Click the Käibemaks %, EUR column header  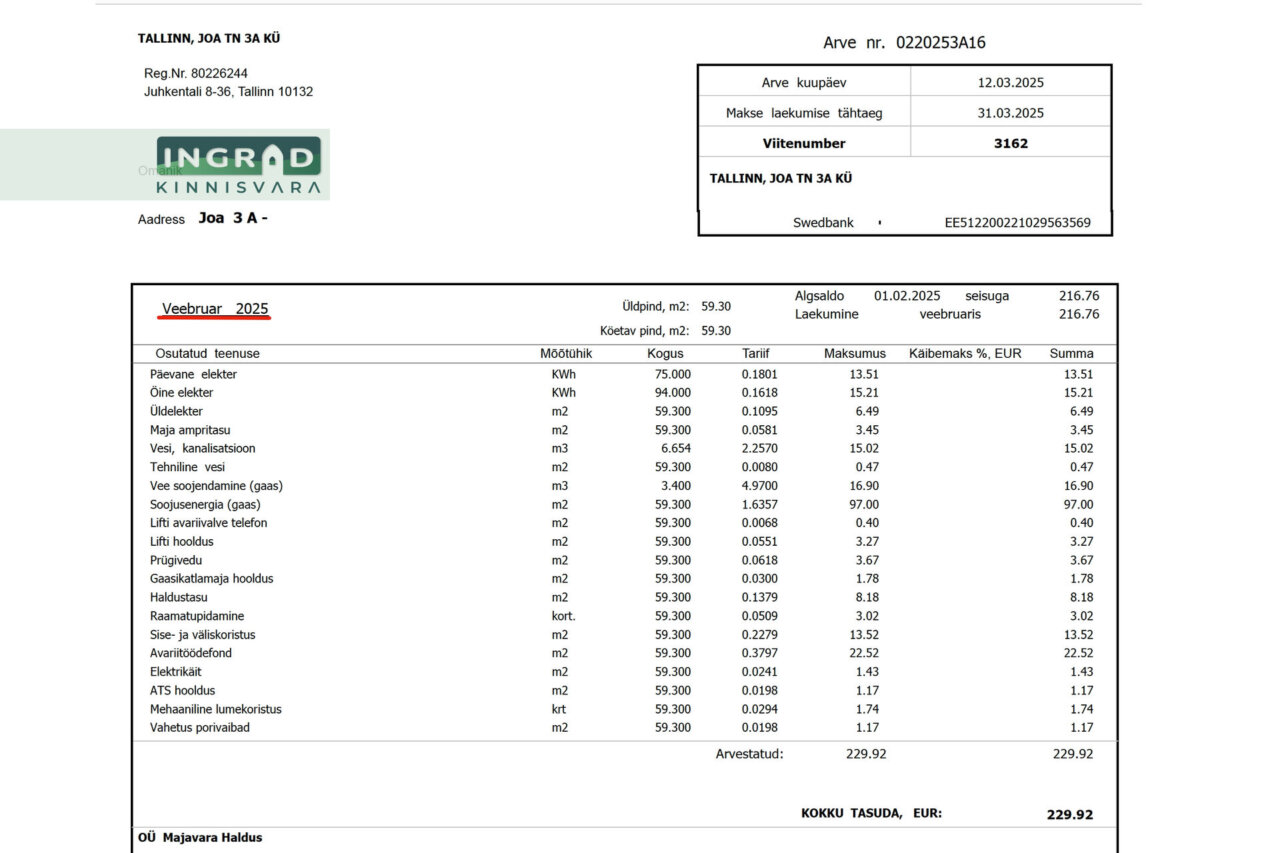point(965,354)
